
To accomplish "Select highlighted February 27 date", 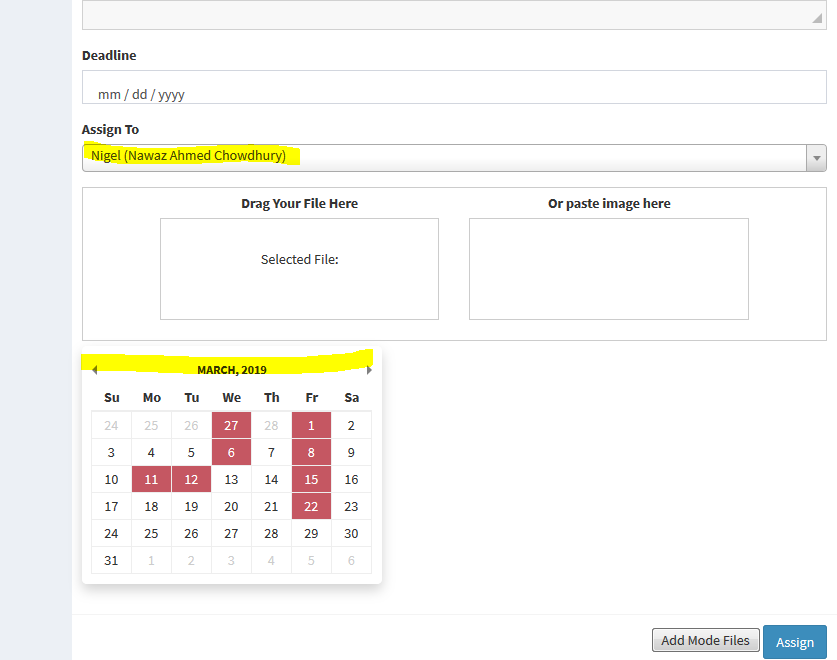I will point(231,425).
